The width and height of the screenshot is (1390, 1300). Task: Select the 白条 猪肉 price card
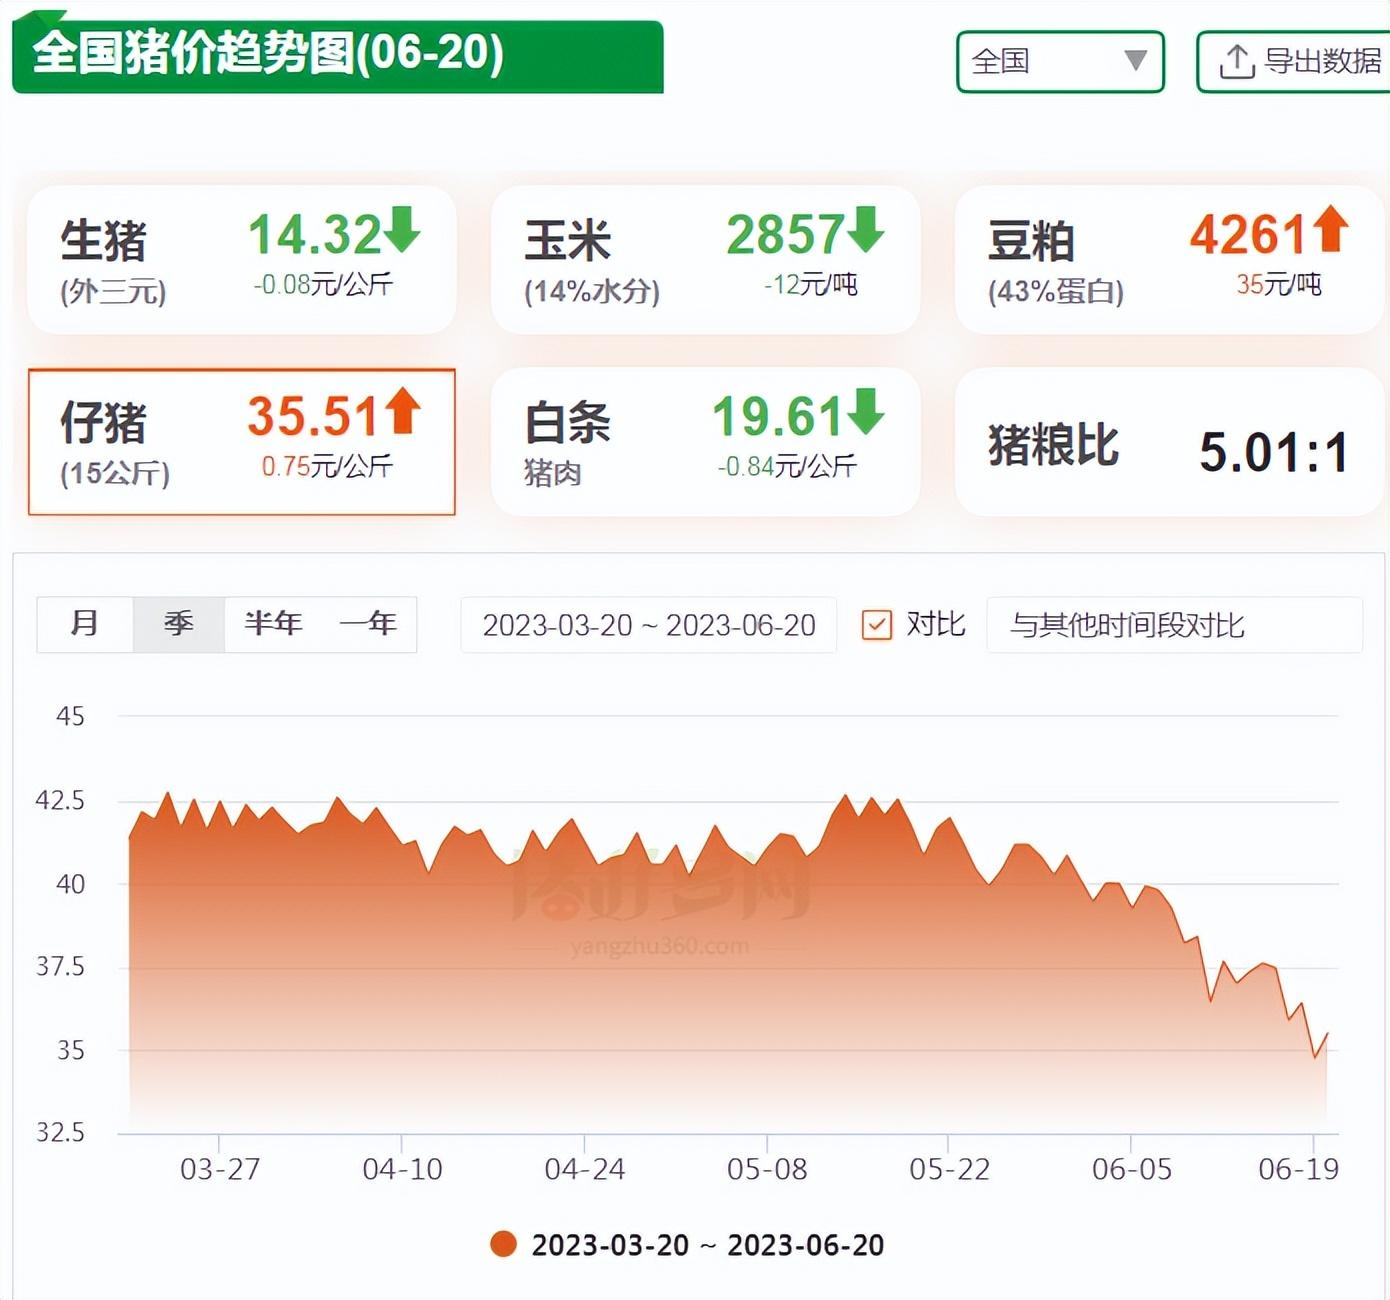pyautogui.click(x=705, y=442)
